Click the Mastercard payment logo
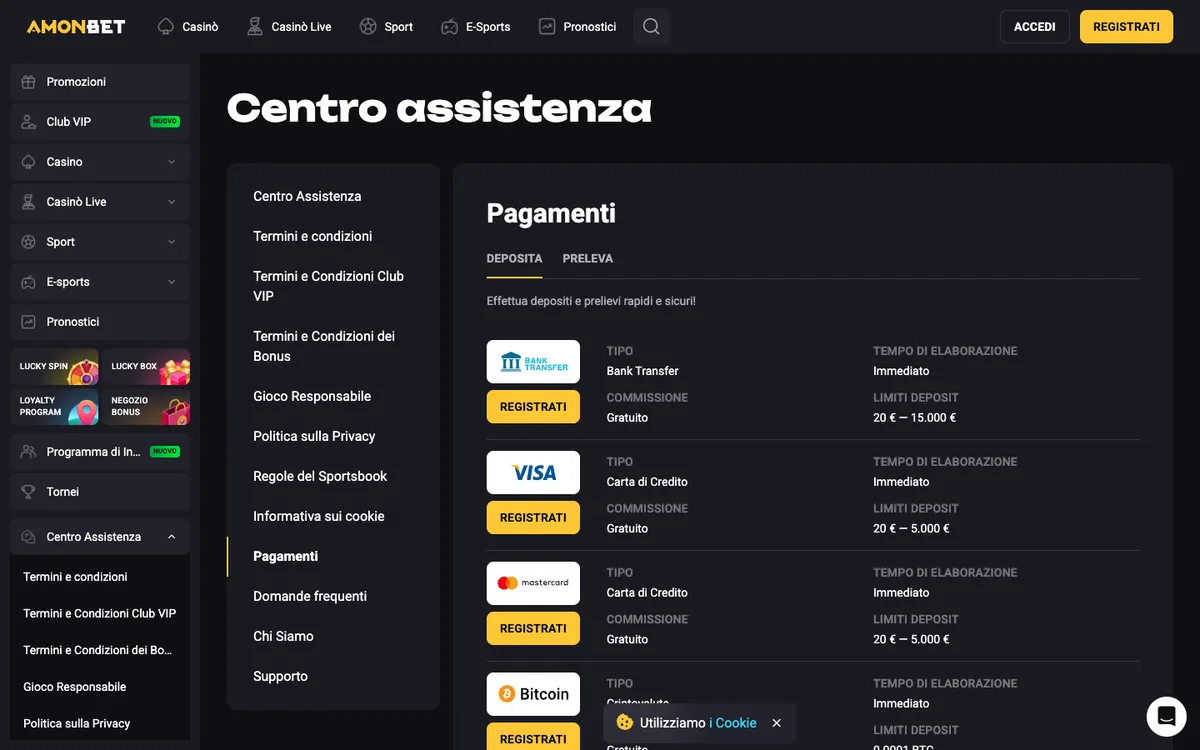Screen dimensions: 1200x750 tap(533, 583)
